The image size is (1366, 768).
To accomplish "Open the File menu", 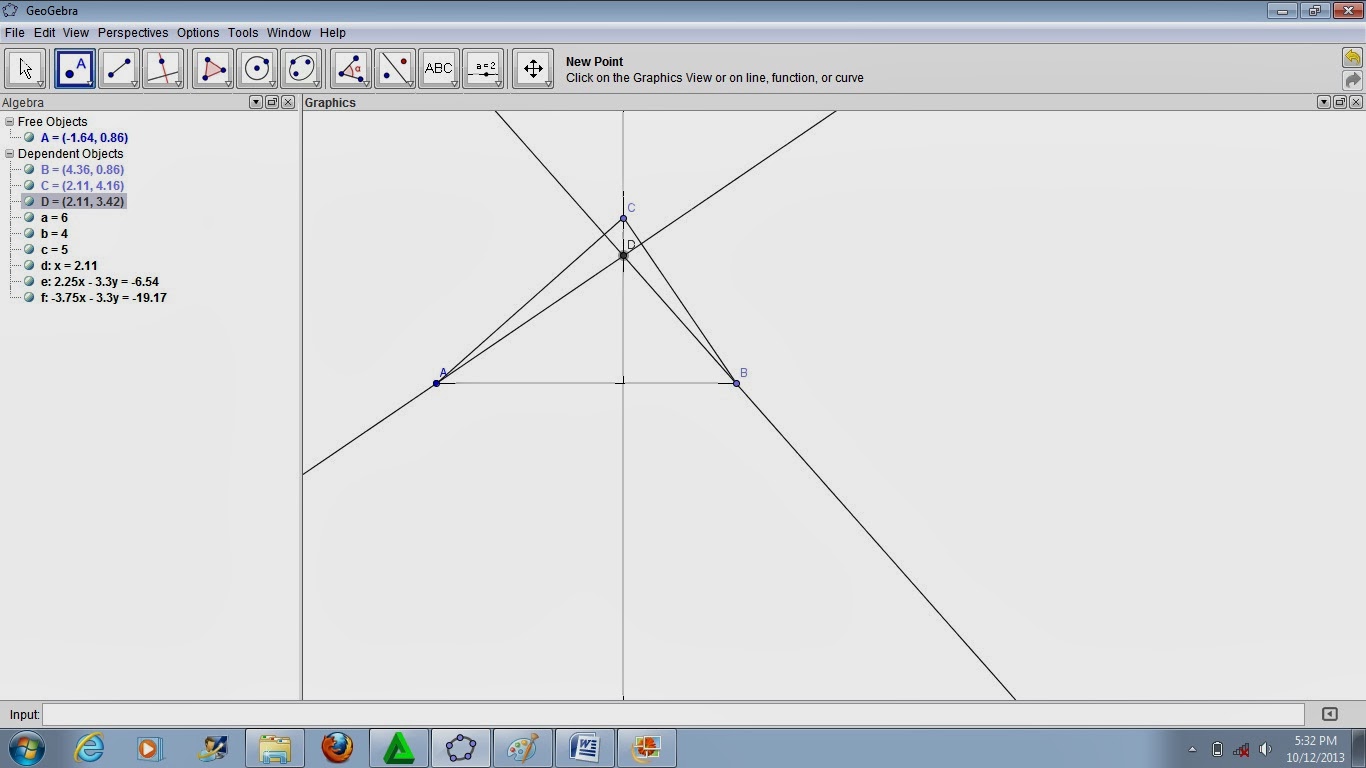I will 14,33.
